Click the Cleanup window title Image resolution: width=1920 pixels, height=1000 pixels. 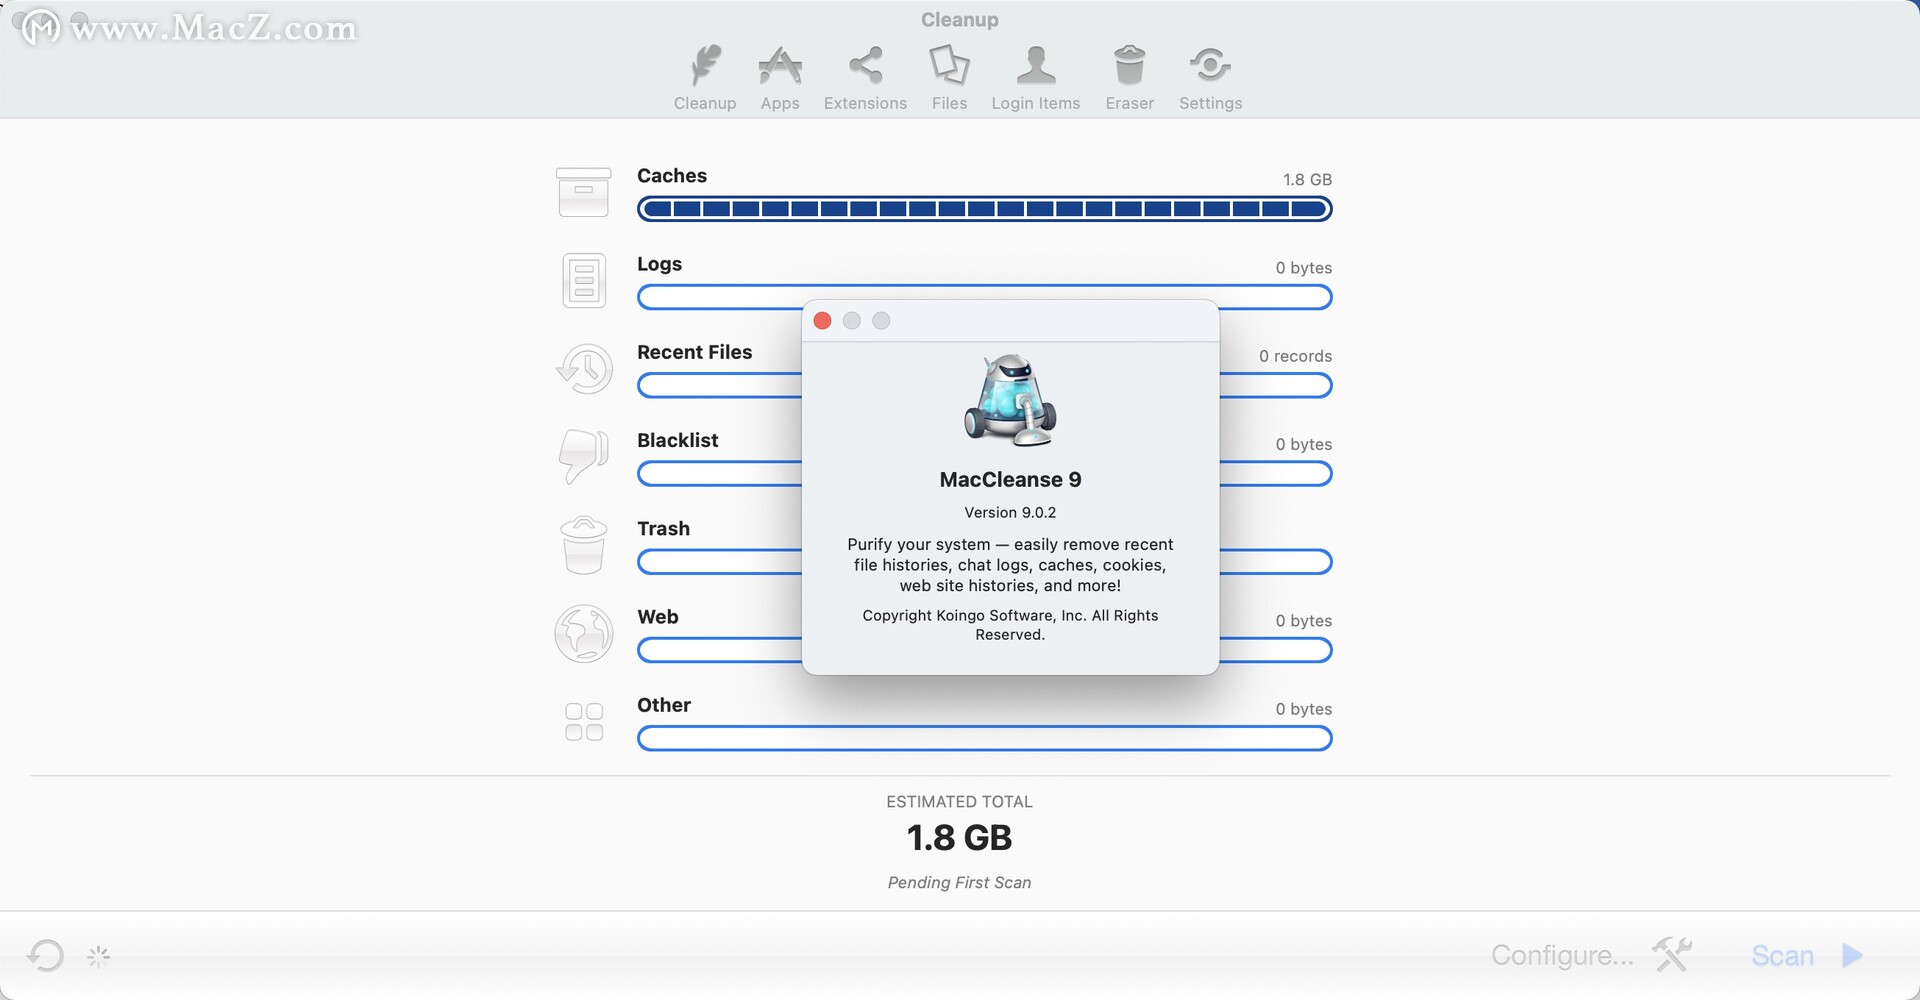959,19
